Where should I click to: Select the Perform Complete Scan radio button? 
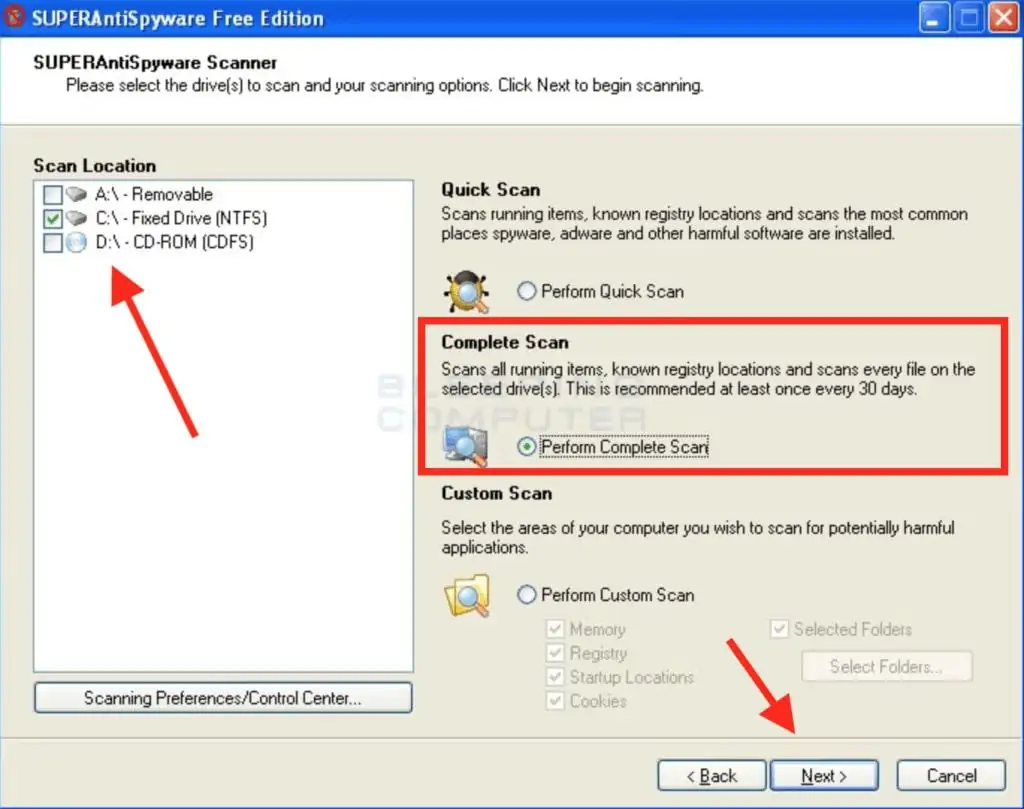pyautogui.click(x=526, y=447)
